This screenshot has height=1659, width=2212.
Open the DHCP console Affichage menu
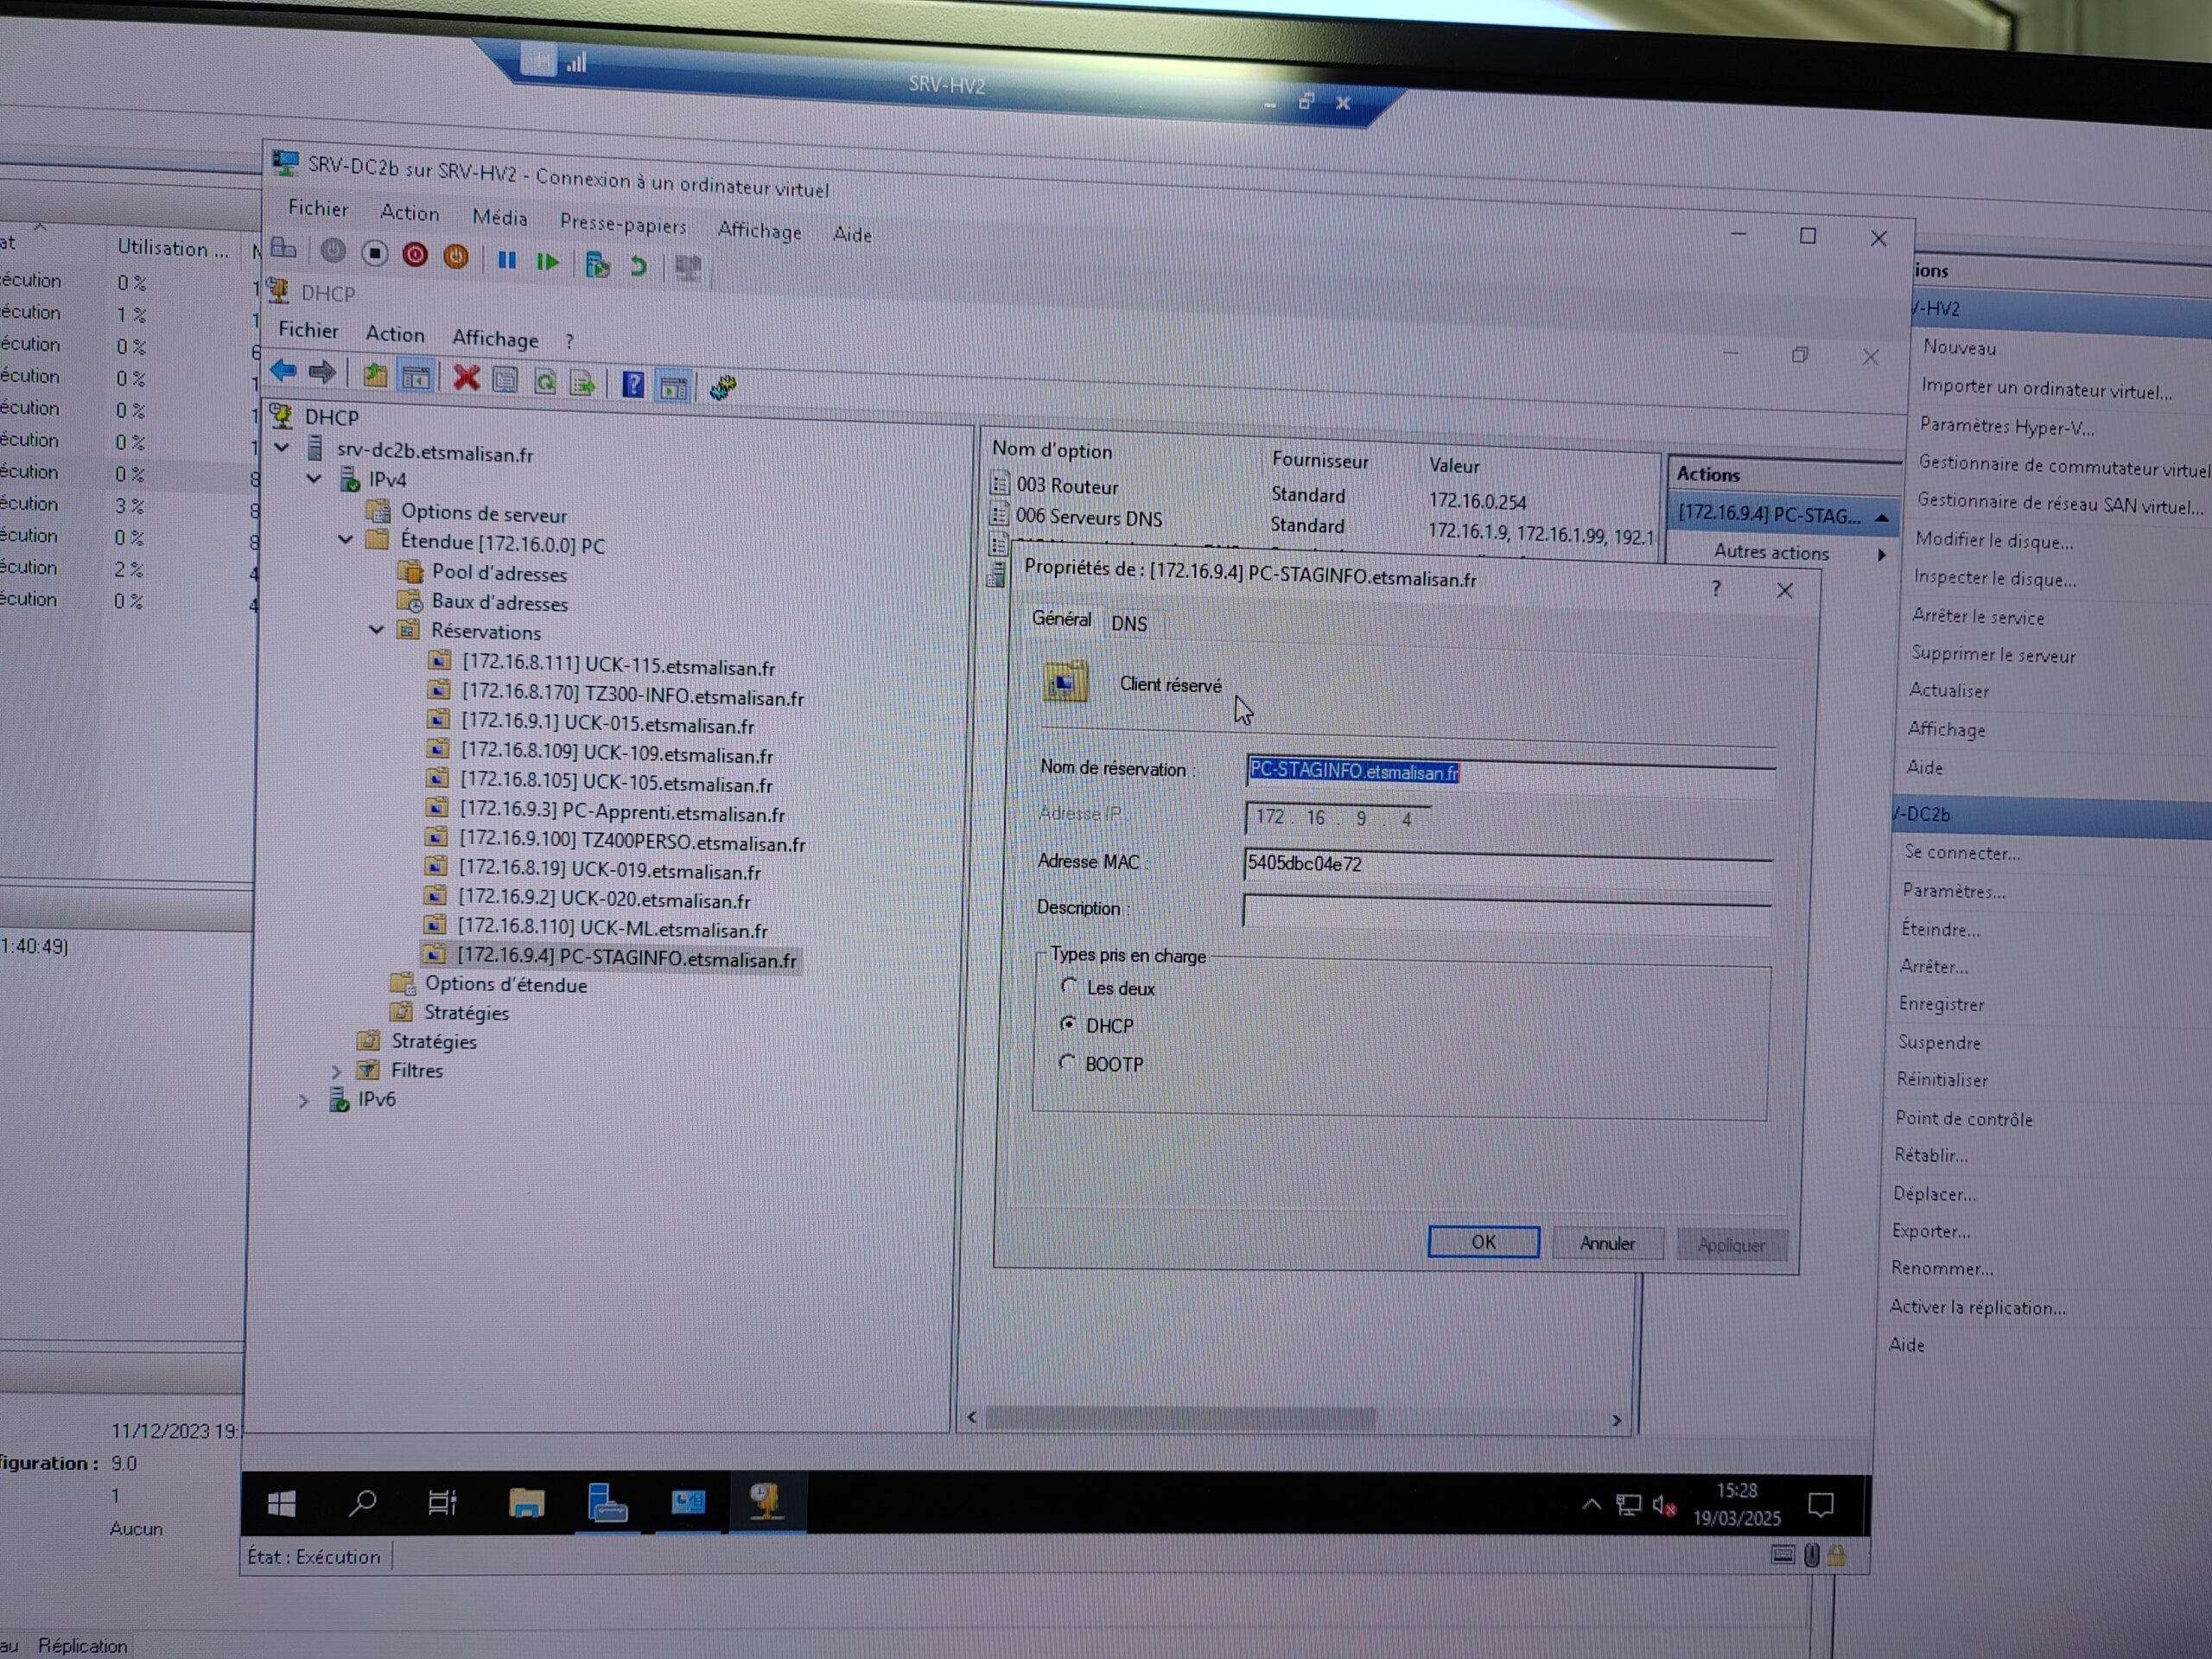(x=495, y=338)
